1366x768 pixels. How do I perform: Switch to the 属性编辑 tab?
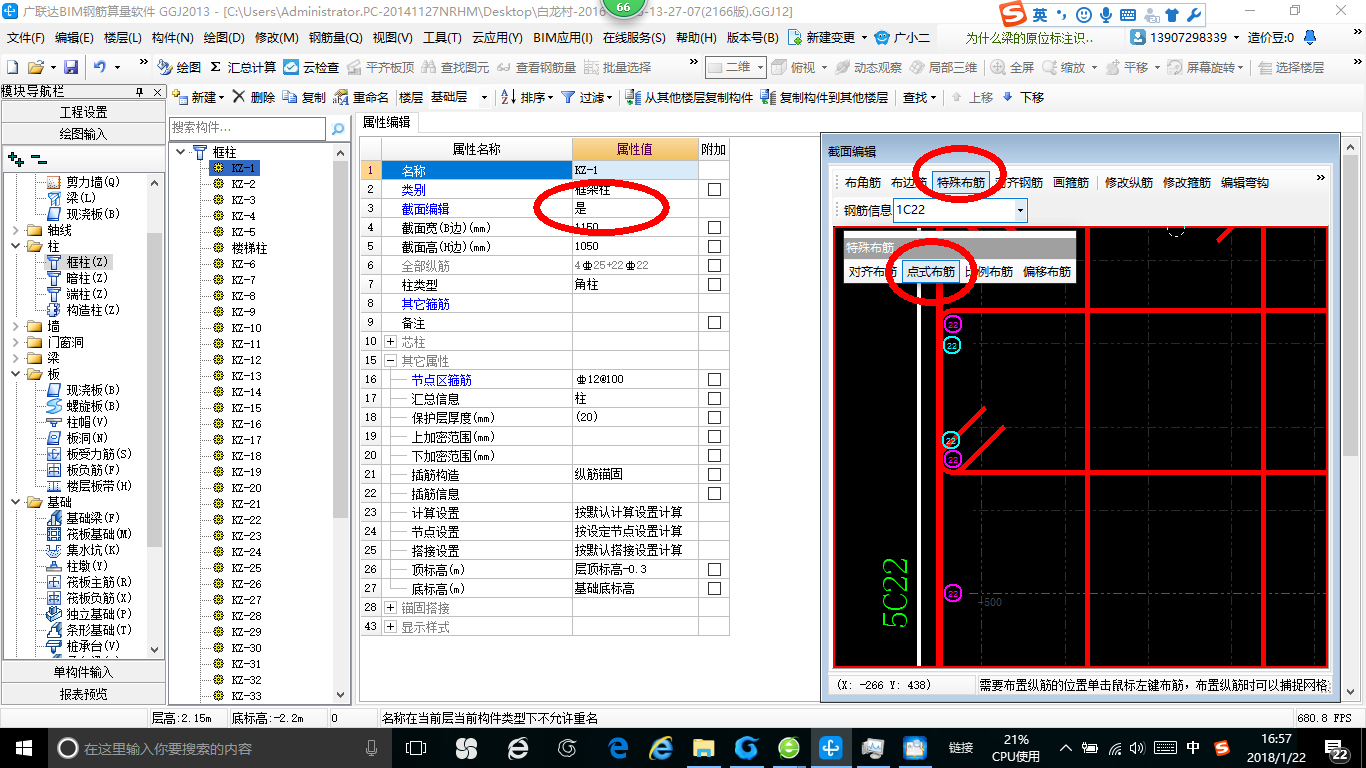(386, 122)
